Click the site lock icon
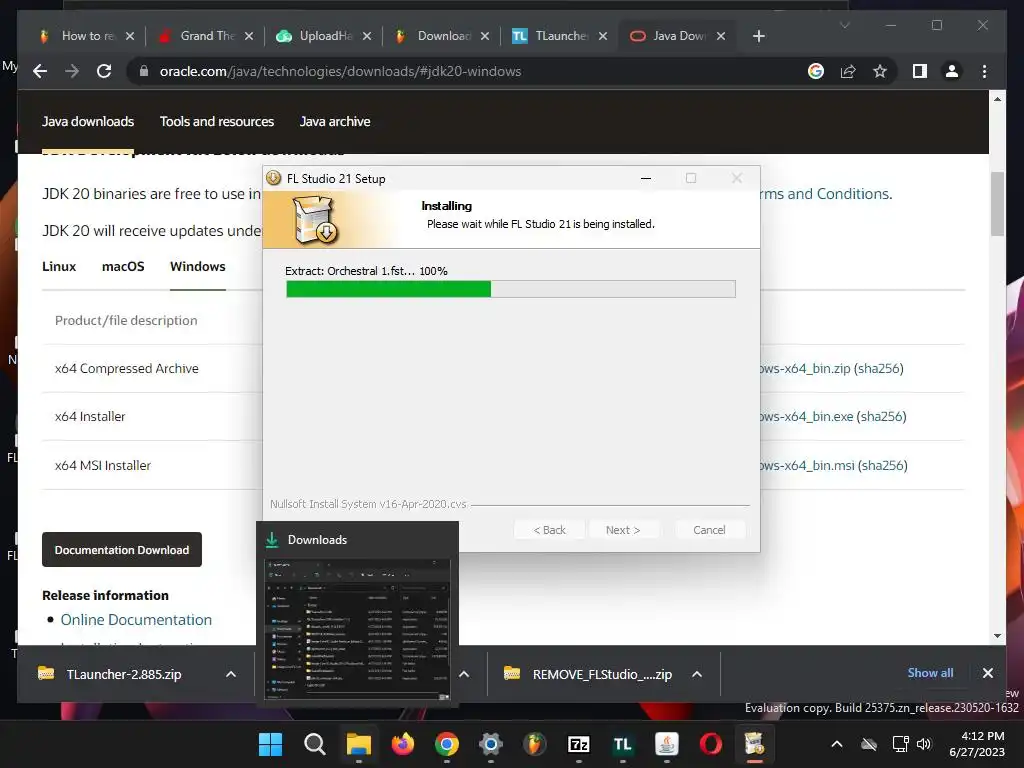 [x=144, y=71]
